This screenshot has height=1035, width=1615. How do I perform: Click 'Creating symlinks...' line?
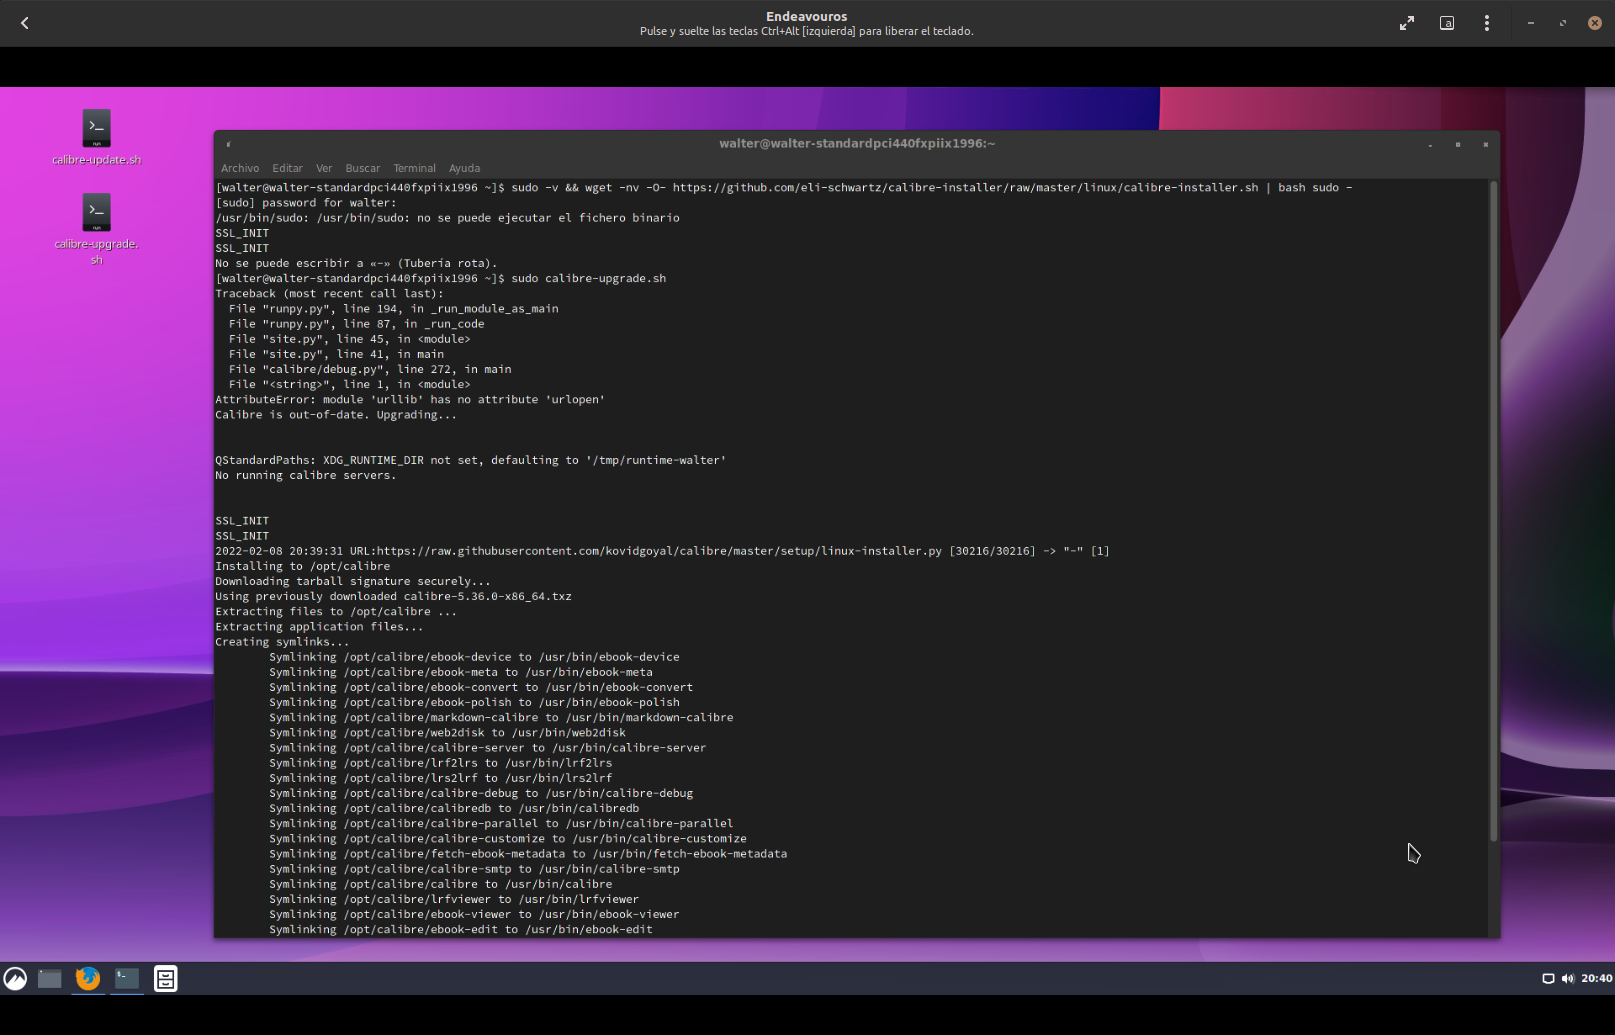click(282, 642)
